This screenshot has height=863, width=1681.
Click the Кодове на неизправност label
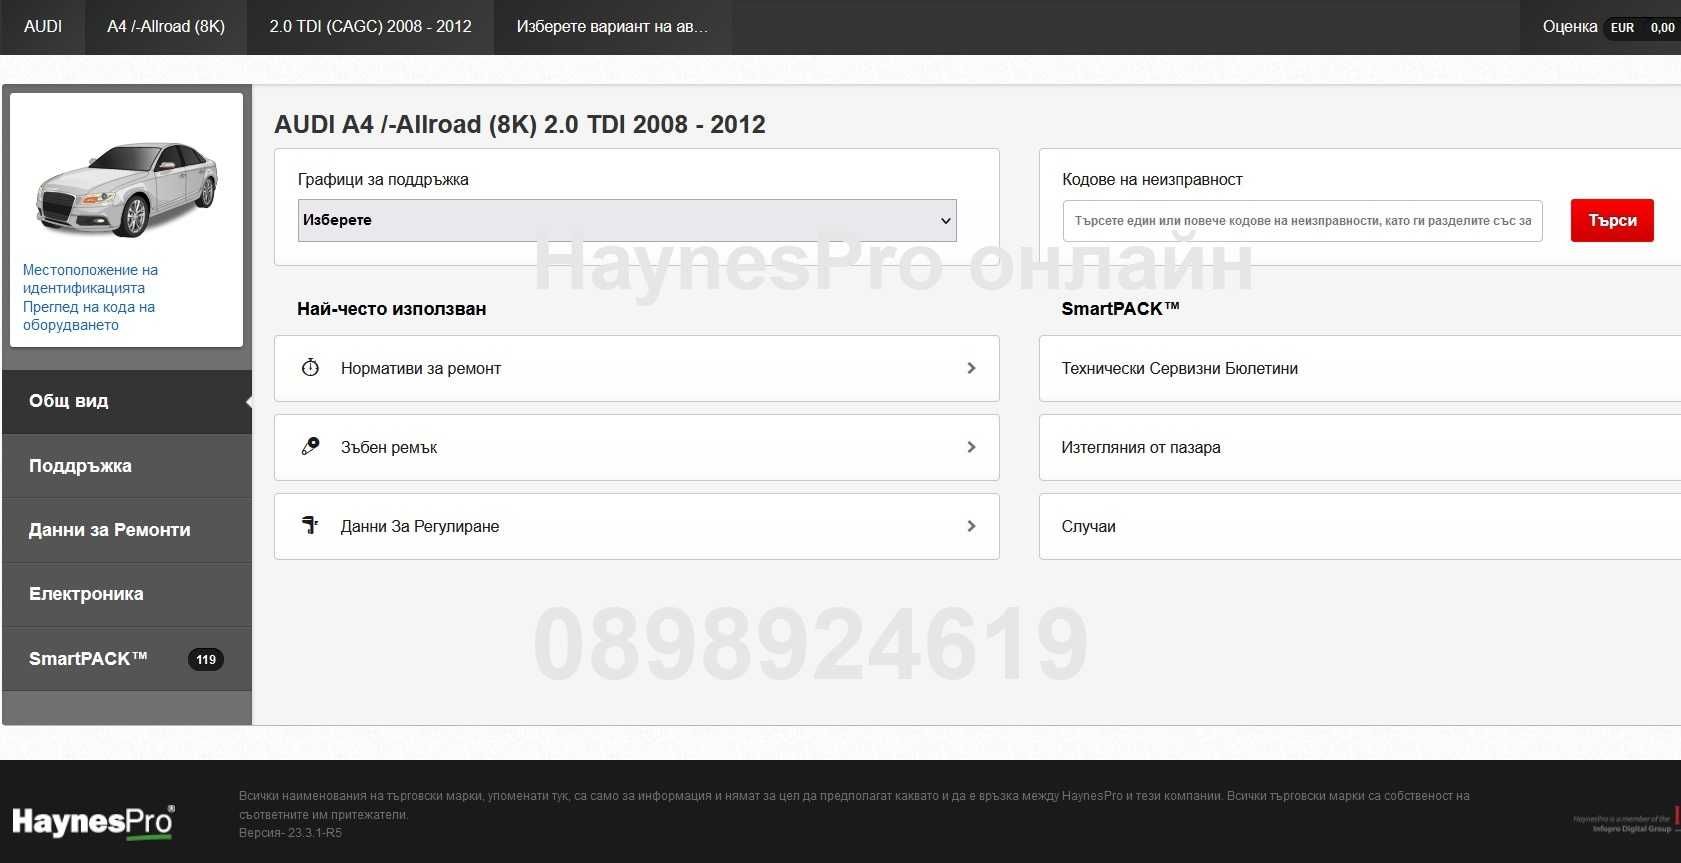point(1152,180)
